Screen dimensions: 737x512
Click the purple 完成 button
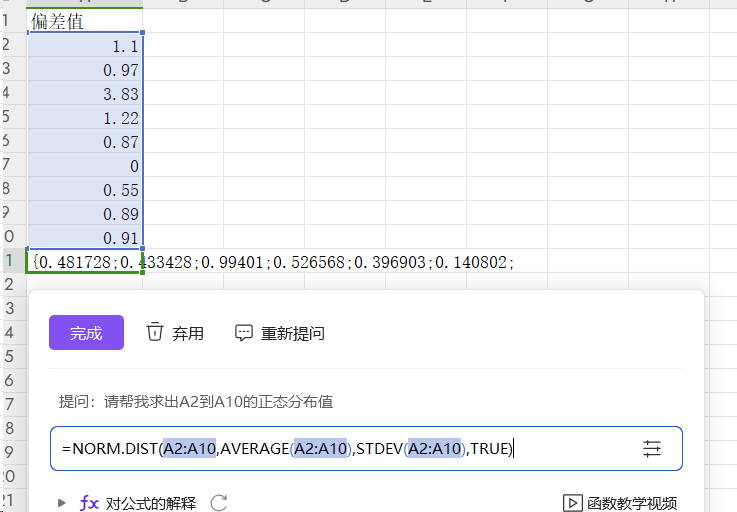click(x=86, y=332)
